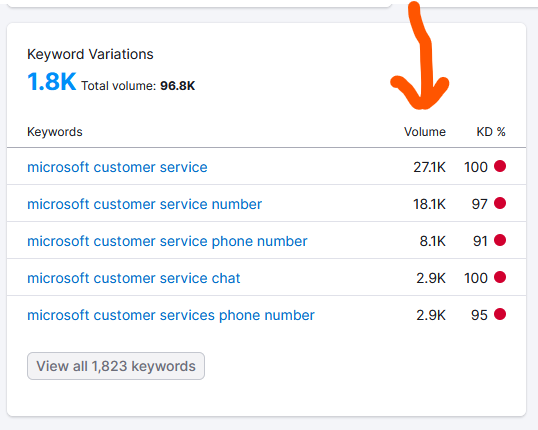Viewport: 538px width, 430px height.
Task: Click the Volume column header
Action: 425,132
